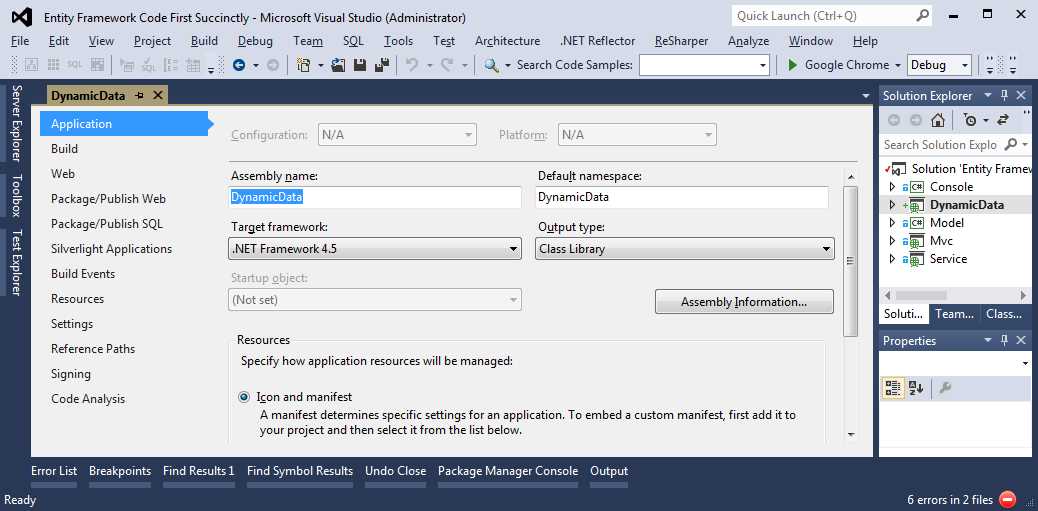The width and height of the screenshot is (1038, 511).
Task: Click the scroll down arrow of property page
Action: [851, 435]
